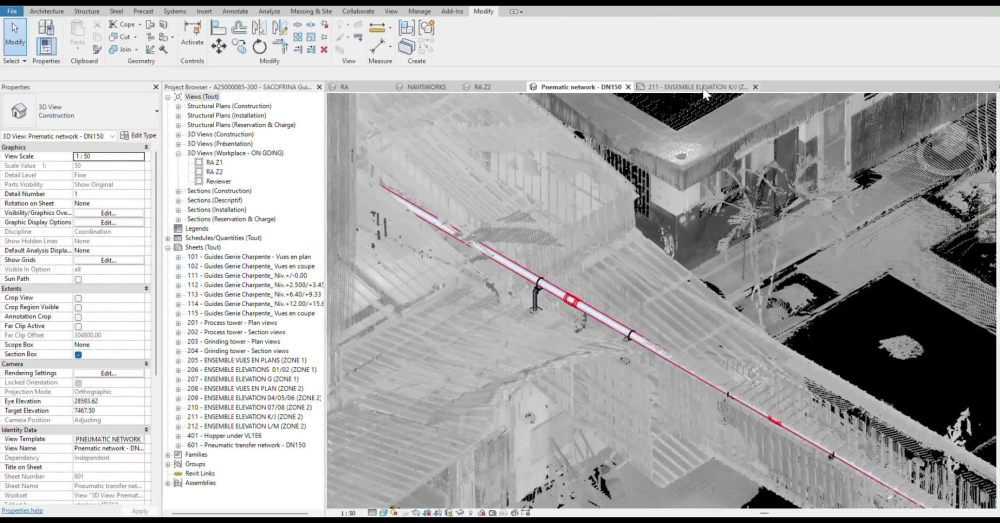Select the Array tool
The image size is (1000, 523).
298,37
